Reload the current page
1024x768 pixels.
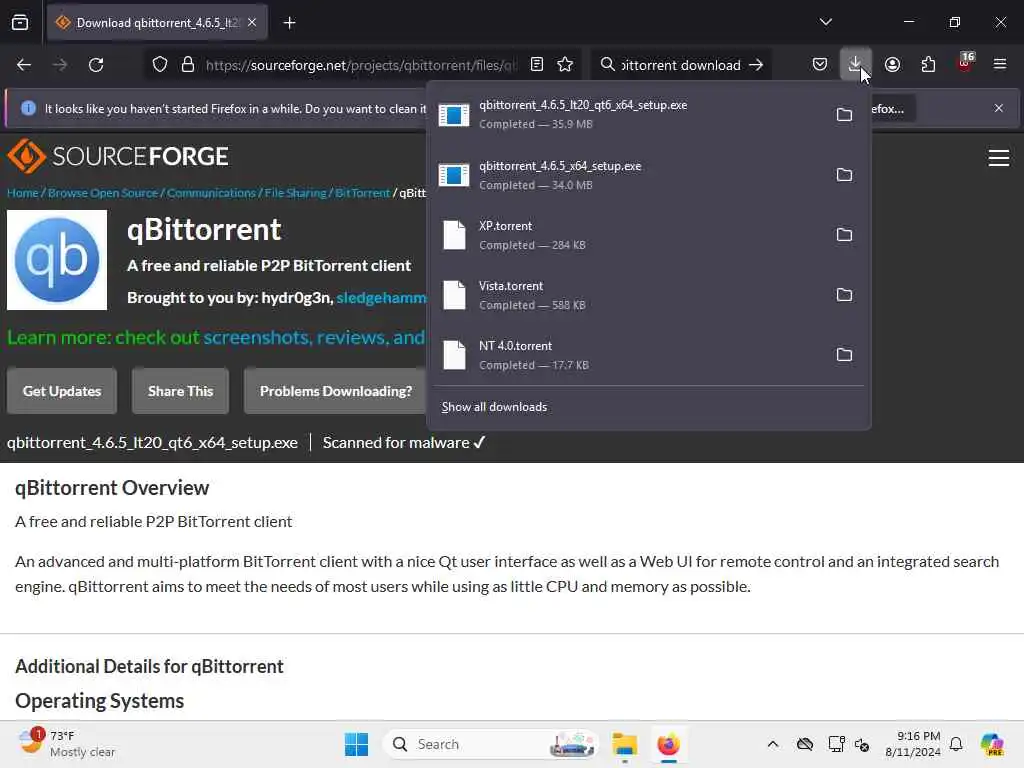(96, 65)
